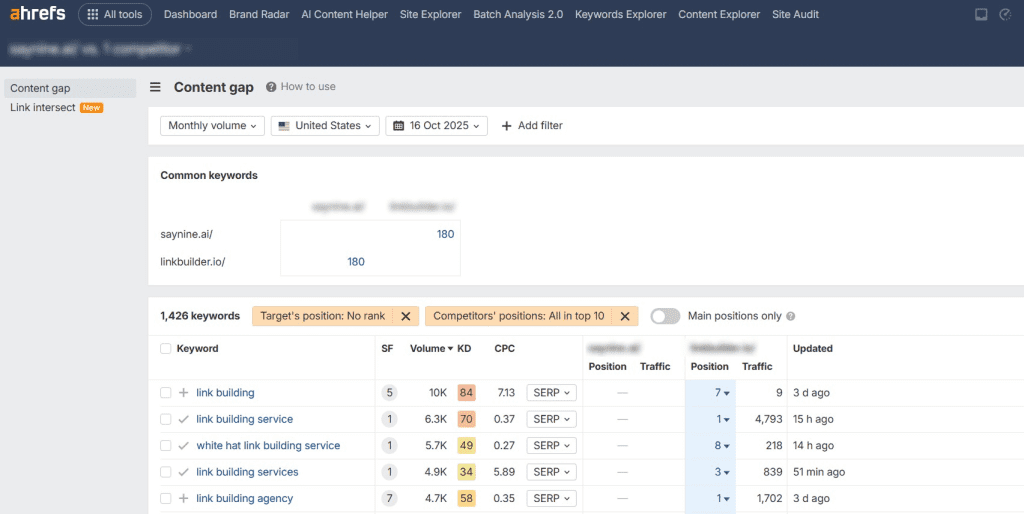Check the link building services checkbox
This screenshot has width=1024, height=514.
(x=165, y=472)
